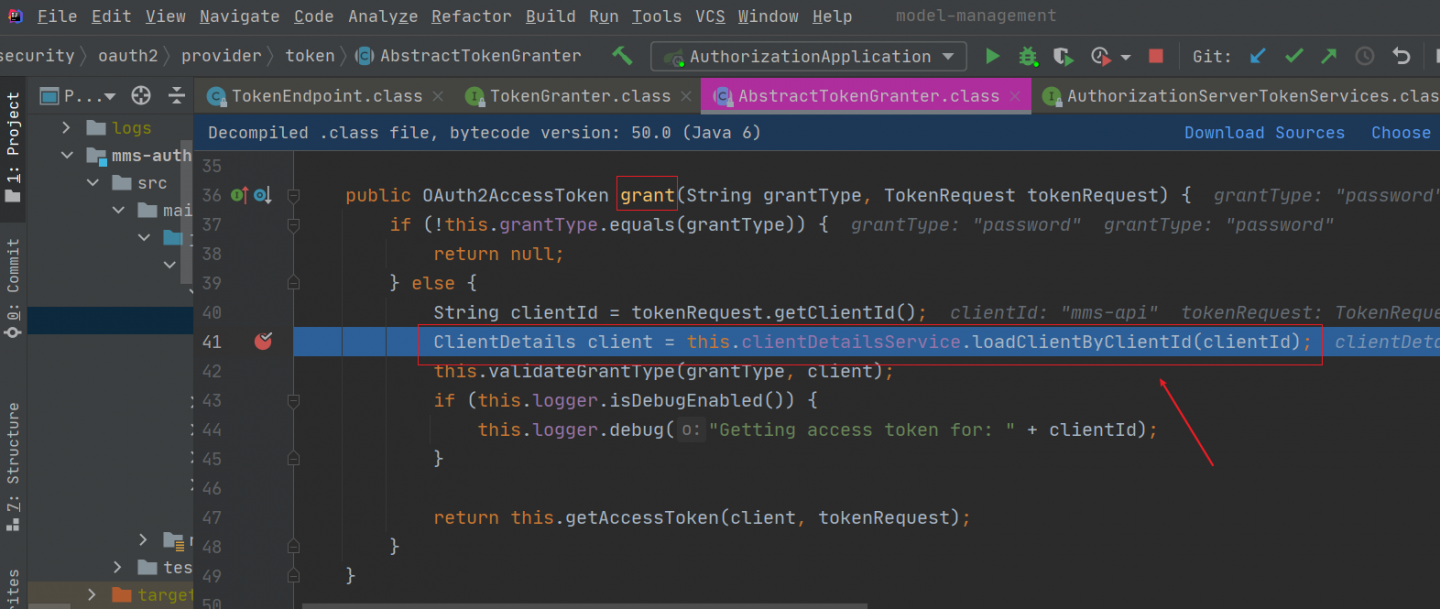The width and height of the screenshot is (1440, 609).
Task: Stop the running process red square
Action: [1156, 57]
